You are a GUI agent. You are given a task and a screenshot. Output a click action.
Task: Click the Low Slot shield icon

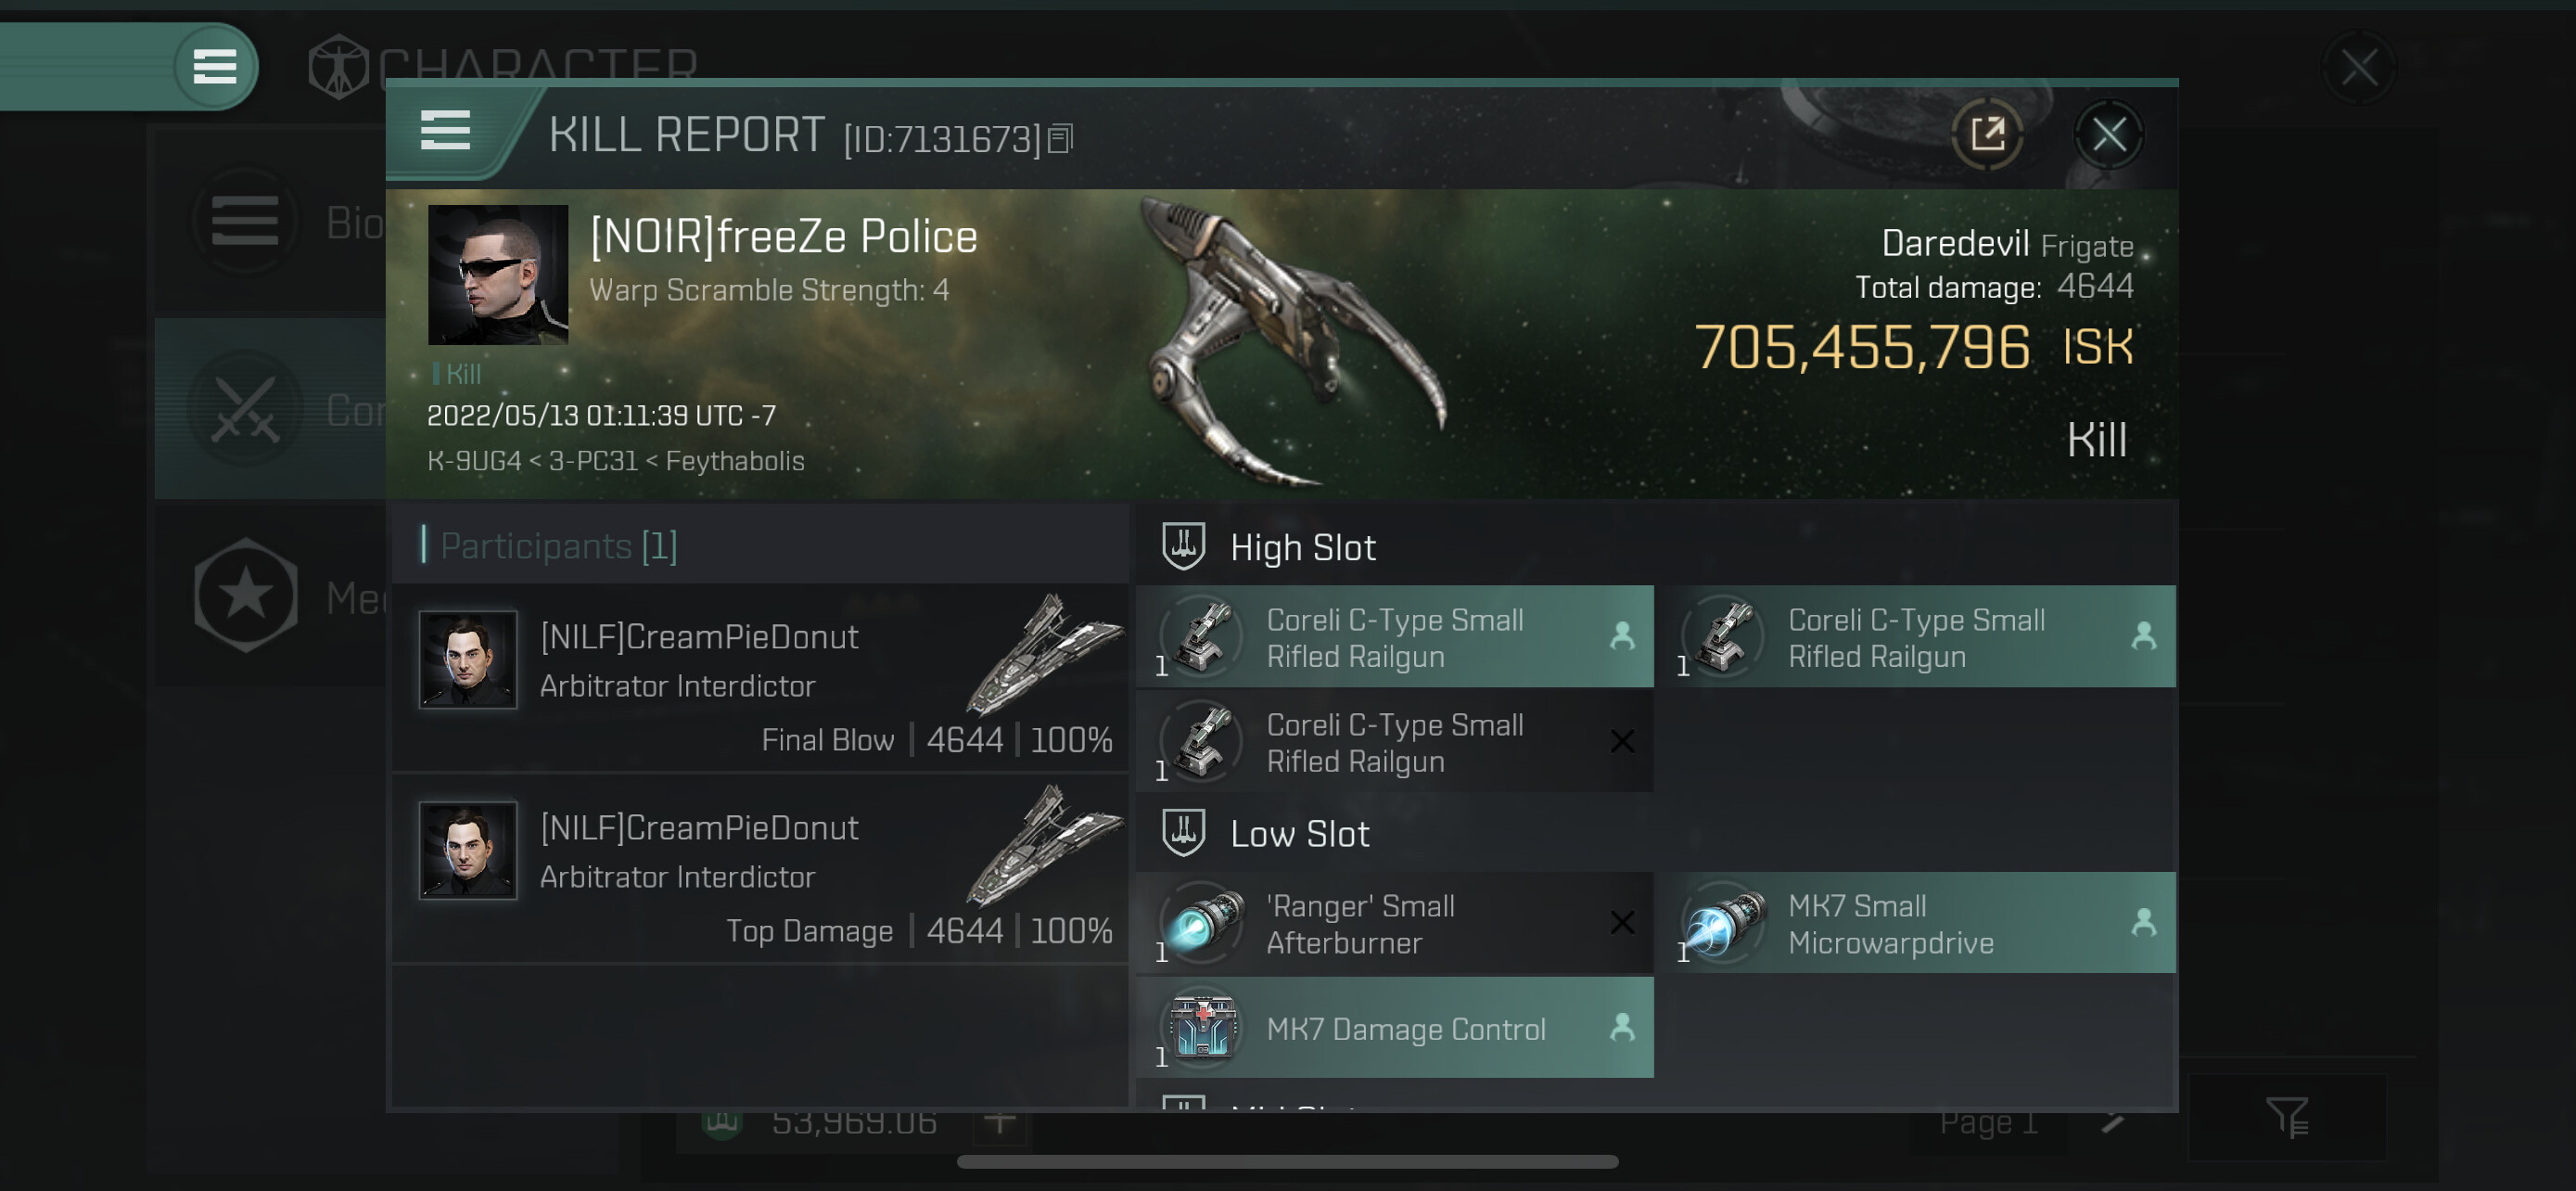pyautogui.click(x=1183, y=832)
